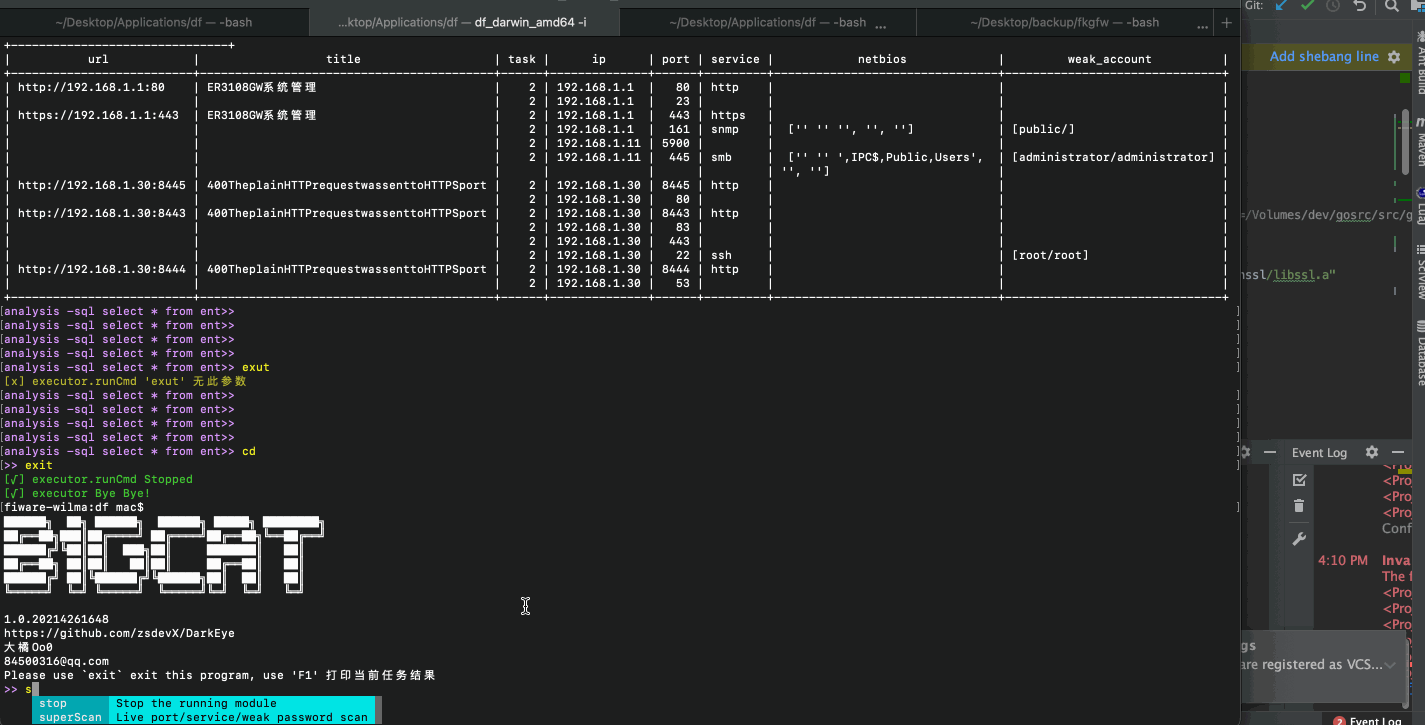Open the Event Log tab in the bottom status bar
This screenshot has height=725, width=1425.
point(1367,720)
